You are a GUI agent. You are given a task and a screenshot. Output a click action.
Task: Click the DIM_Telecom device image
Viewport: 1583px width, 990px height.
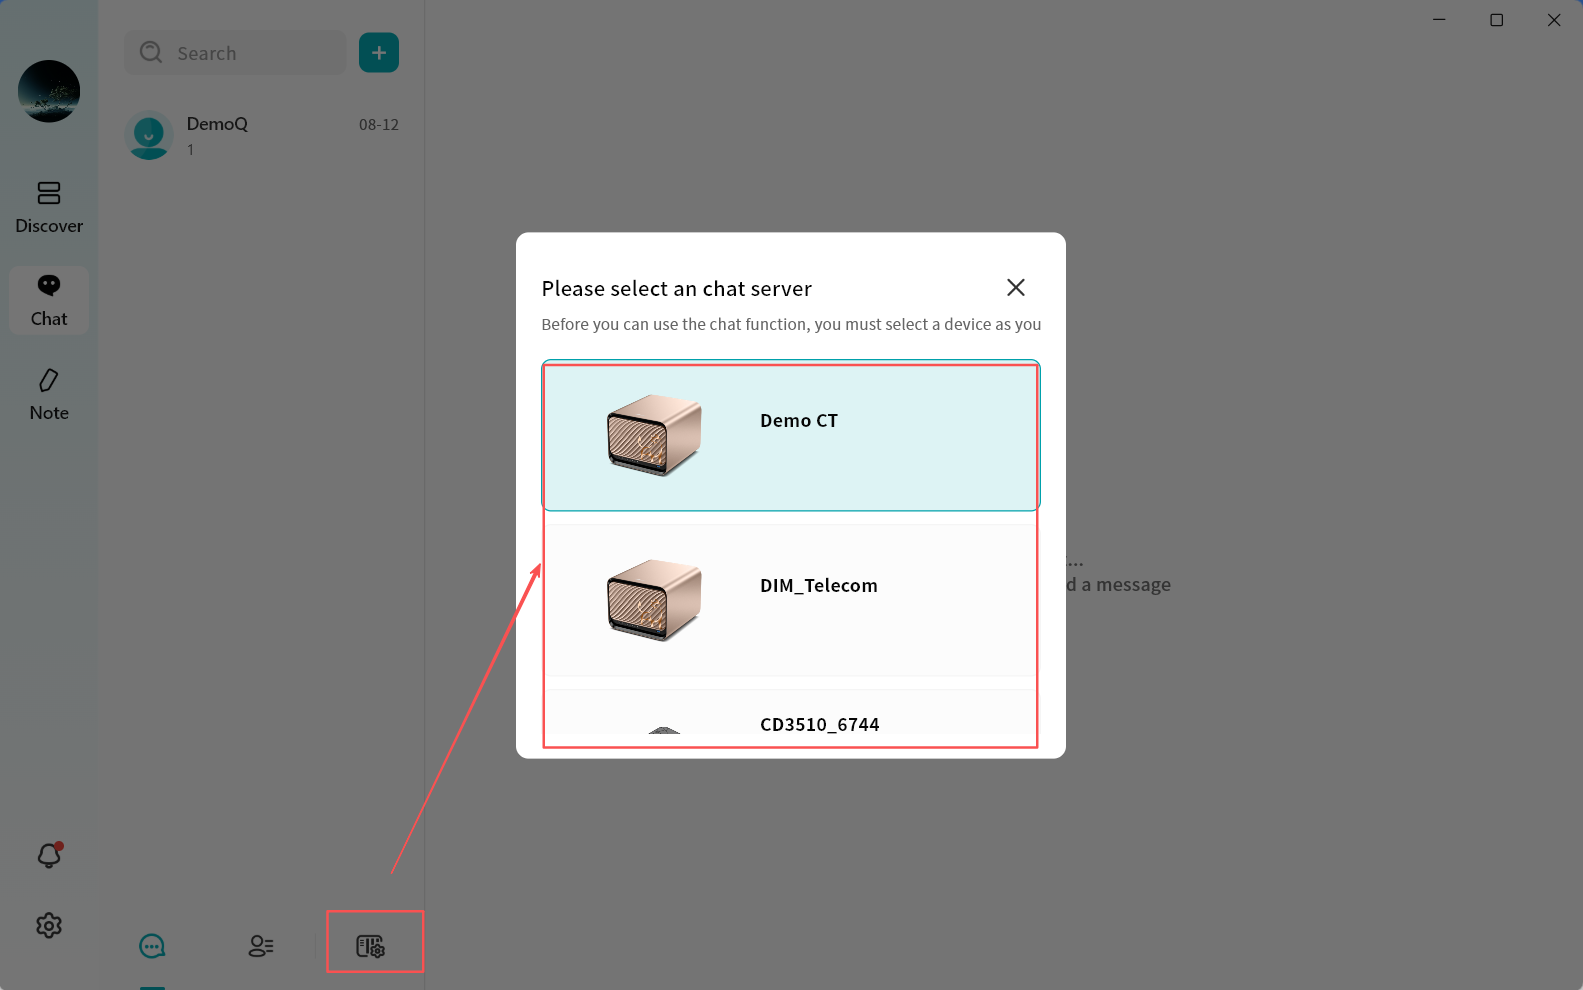pos(654,600)
